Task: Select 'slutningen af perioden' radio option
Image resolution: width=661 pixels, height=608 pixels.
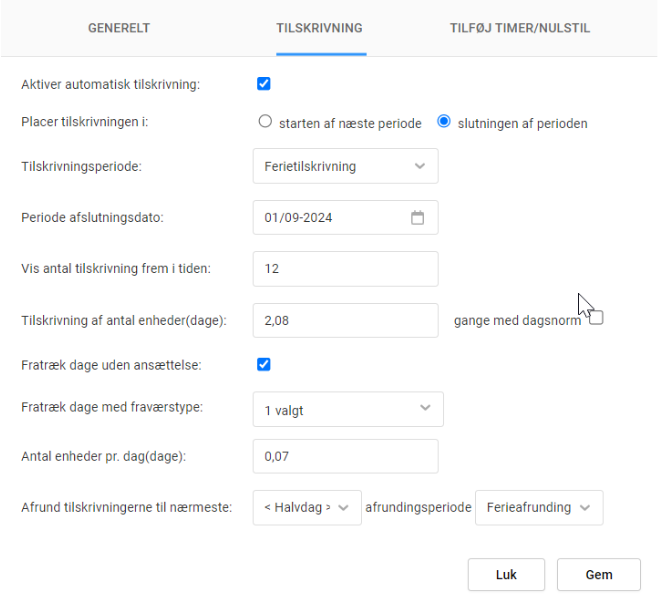Action: click(x=444, y=122)
